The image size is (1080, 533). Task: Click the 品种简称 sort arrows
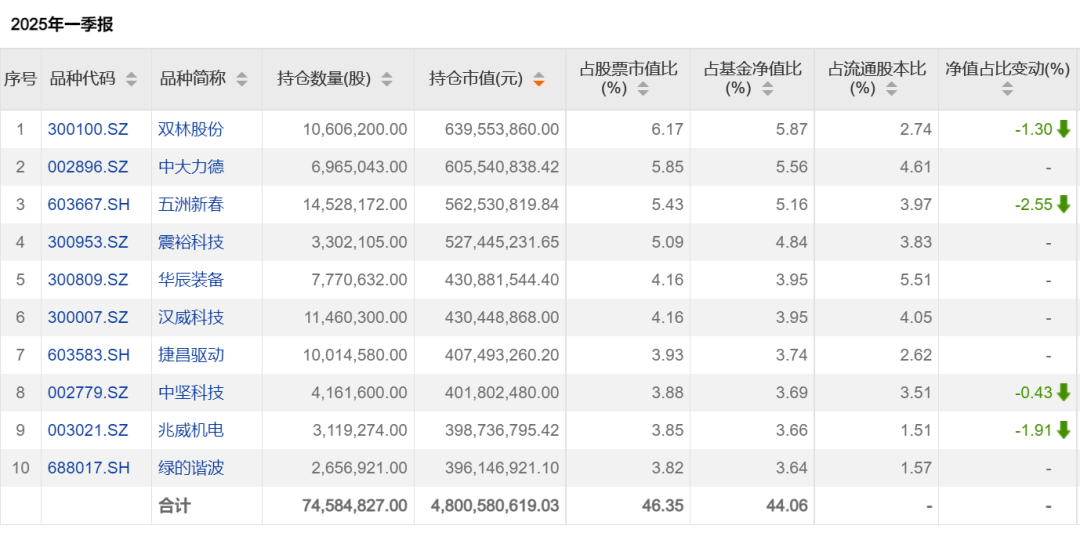(241, 79)
